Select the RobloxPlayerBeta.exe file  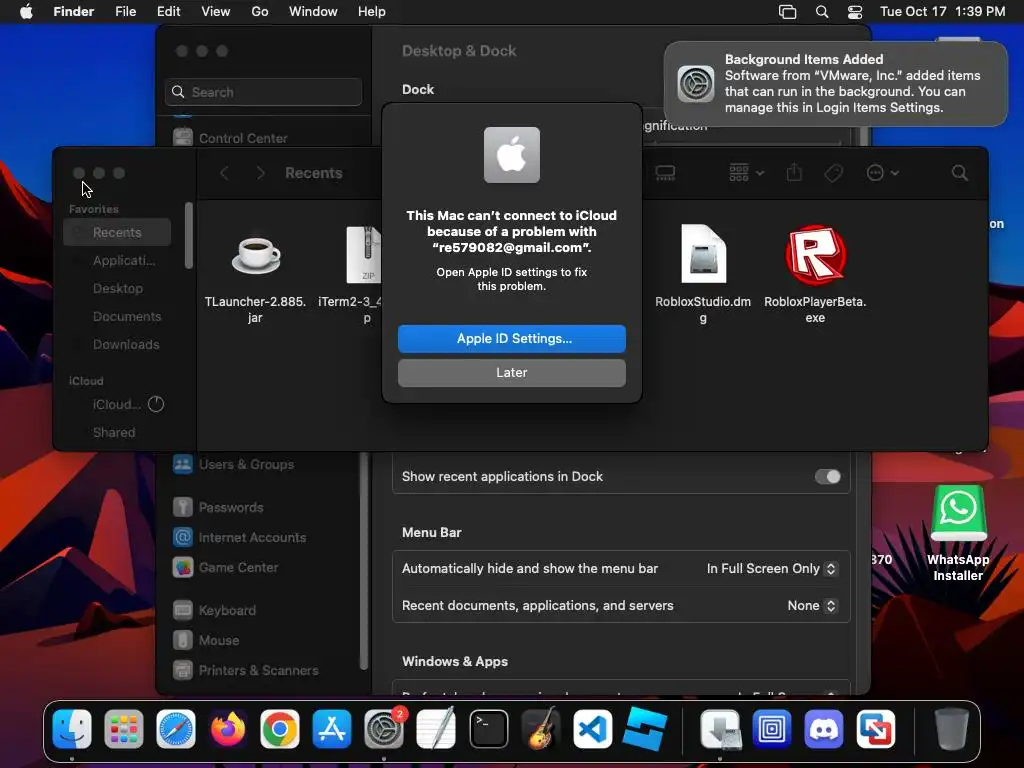click(815, 276)
